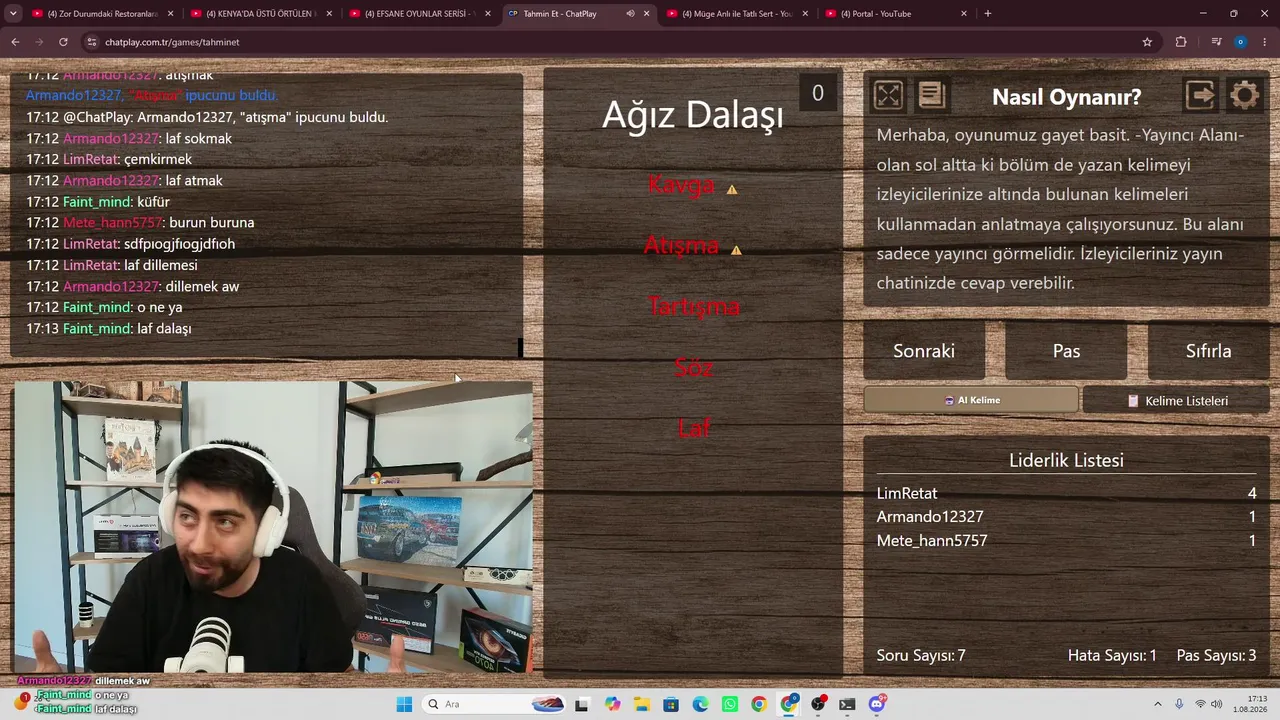Open the terminal app on the taskbar

click(x=847, y=704)
